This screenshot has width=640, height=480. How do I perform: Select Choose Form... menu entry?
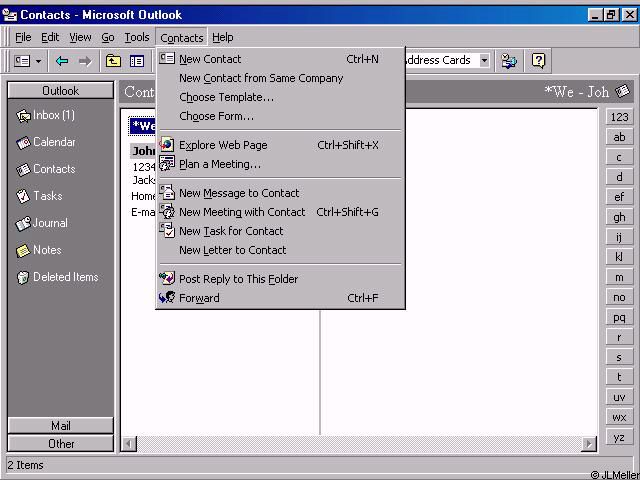280,116
